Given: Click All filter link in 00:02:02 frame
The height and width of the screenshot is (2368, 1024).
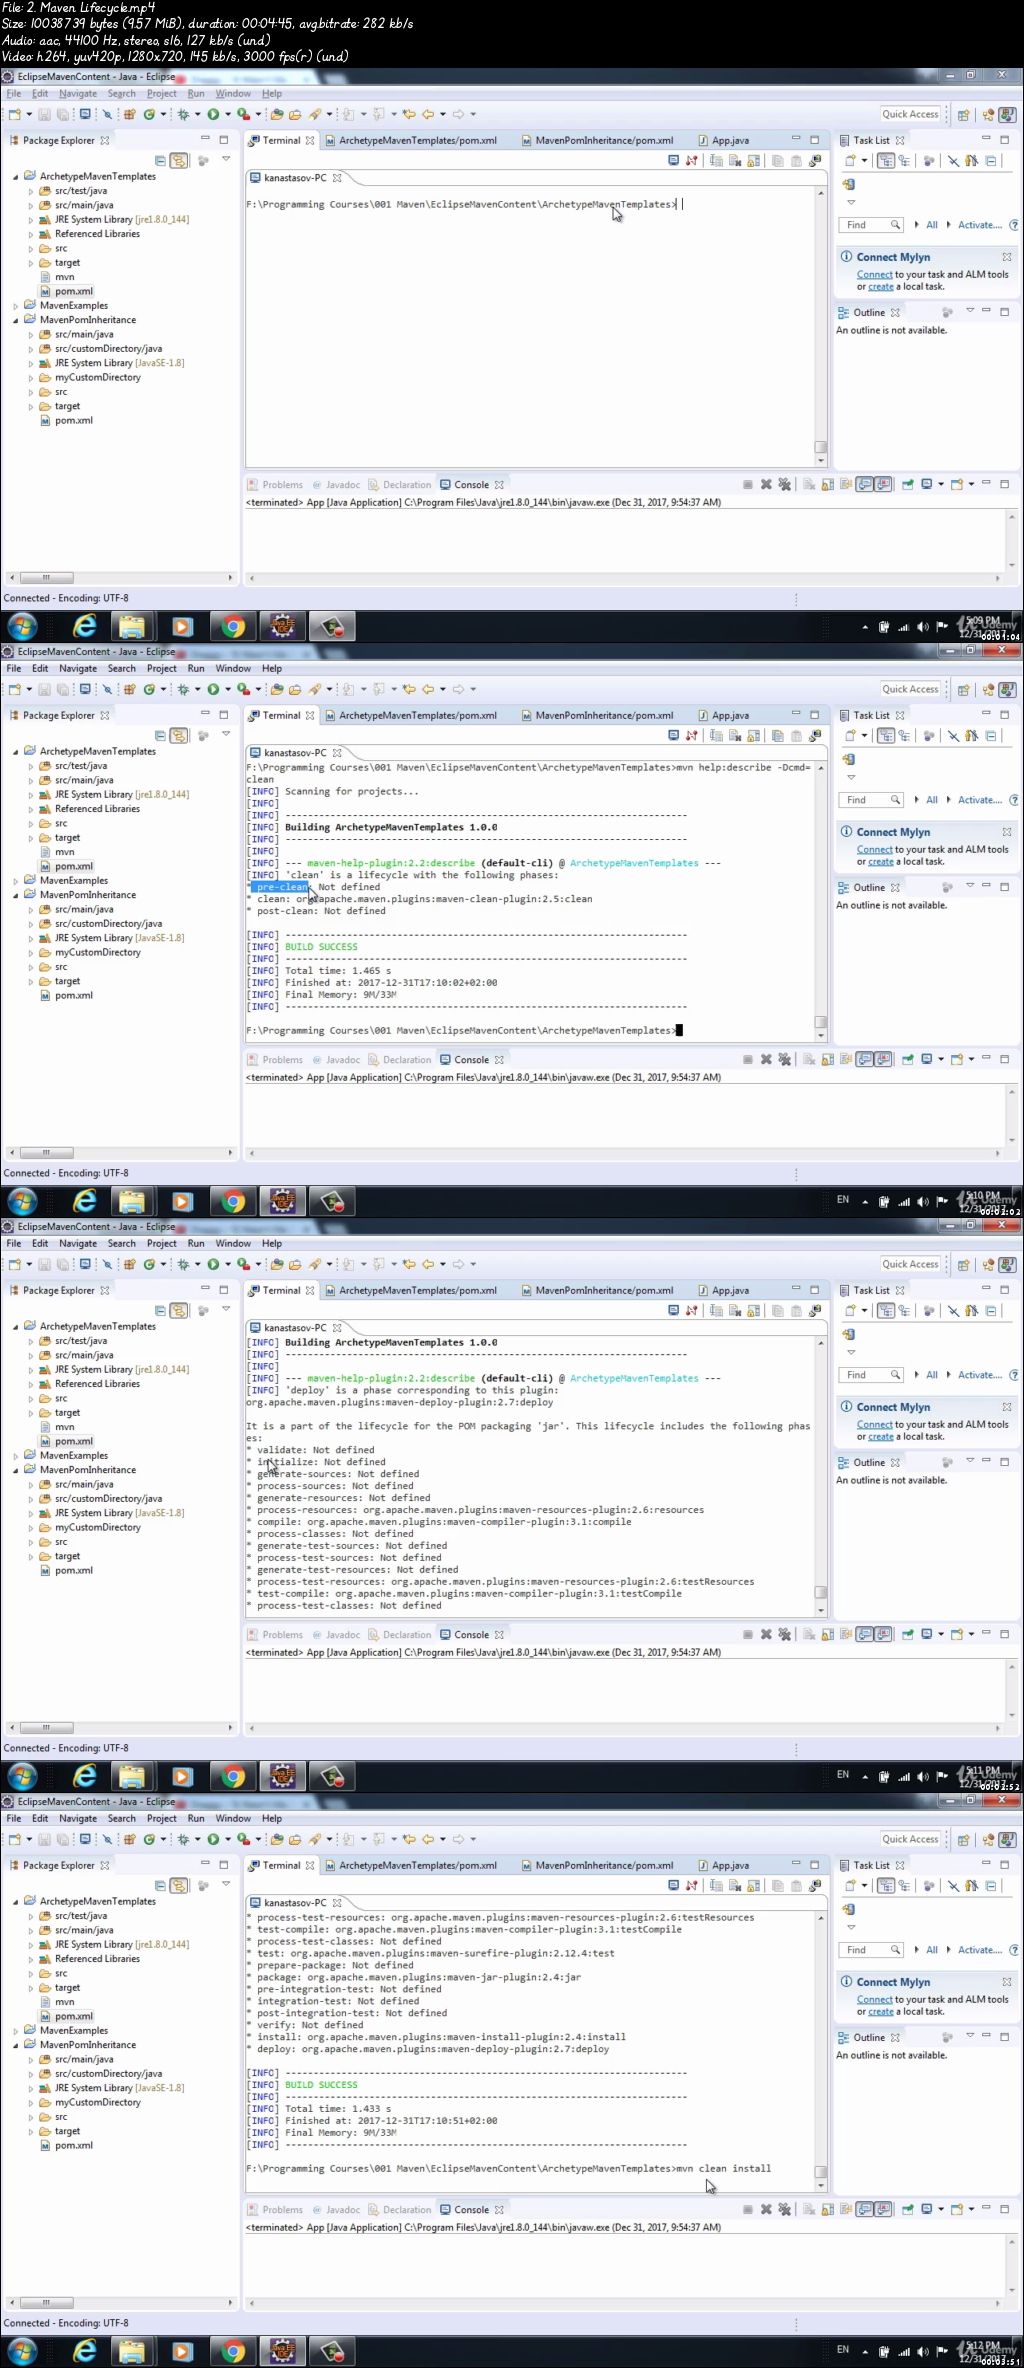Looking at the screenshot, I should click(932, 800).
